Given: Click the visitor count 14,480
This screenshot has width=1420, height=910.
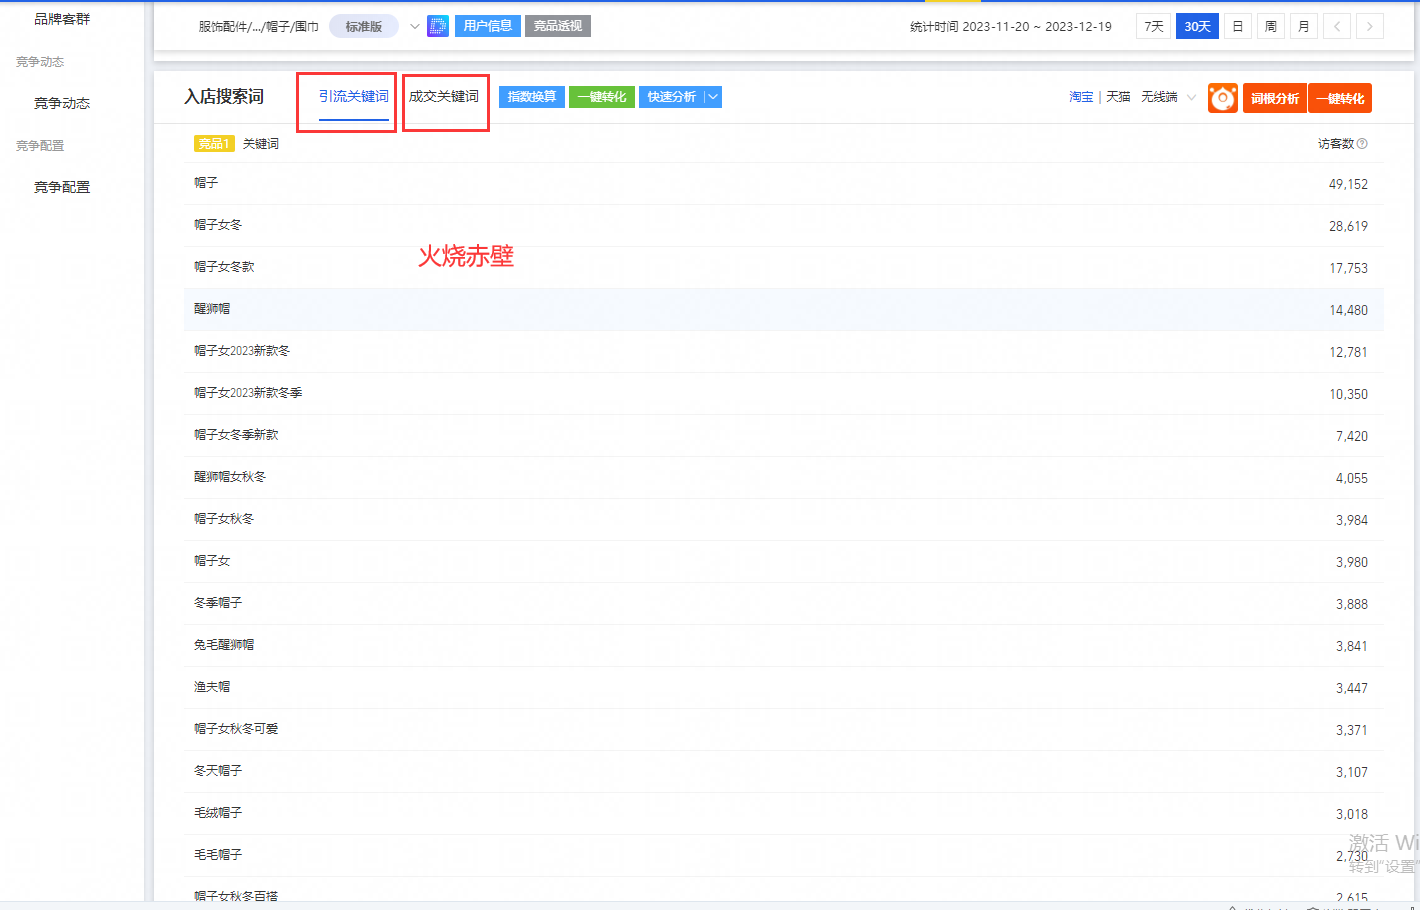Looking at the screenshot, I should pos(1348,310).
